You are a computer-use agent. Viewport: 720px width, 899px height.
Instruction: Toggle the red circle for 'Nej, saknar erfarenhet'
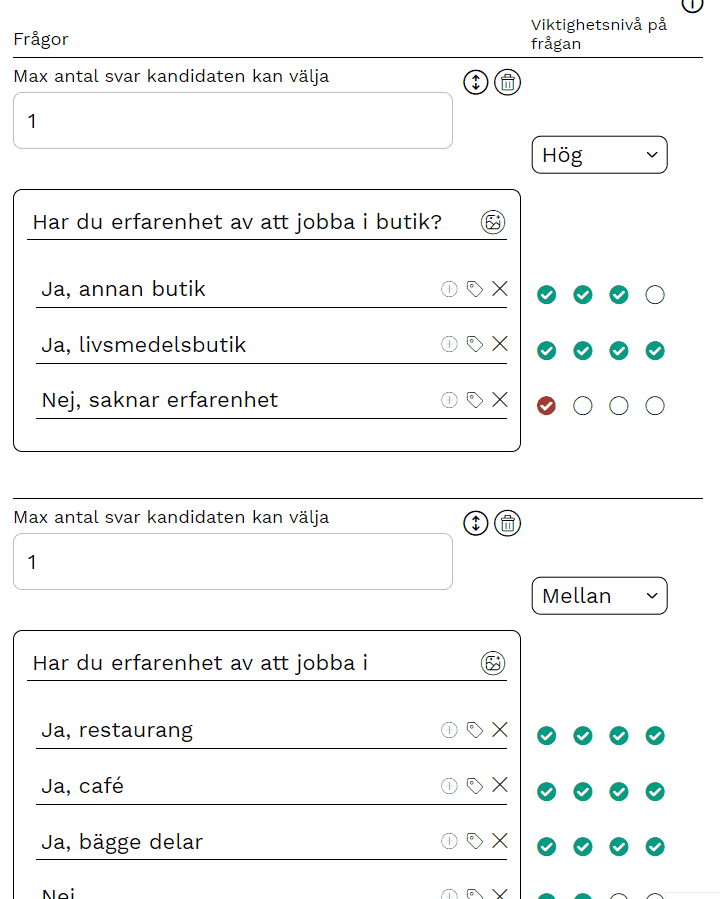546,406
